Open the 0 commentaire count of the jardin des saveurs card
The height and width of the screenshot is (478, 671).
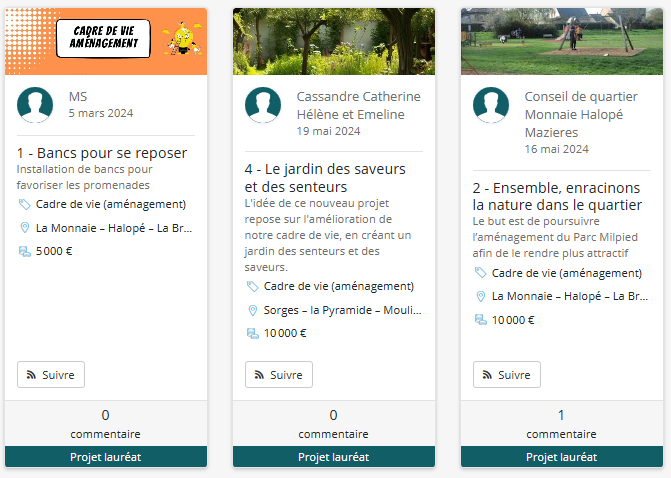[334, 424]
